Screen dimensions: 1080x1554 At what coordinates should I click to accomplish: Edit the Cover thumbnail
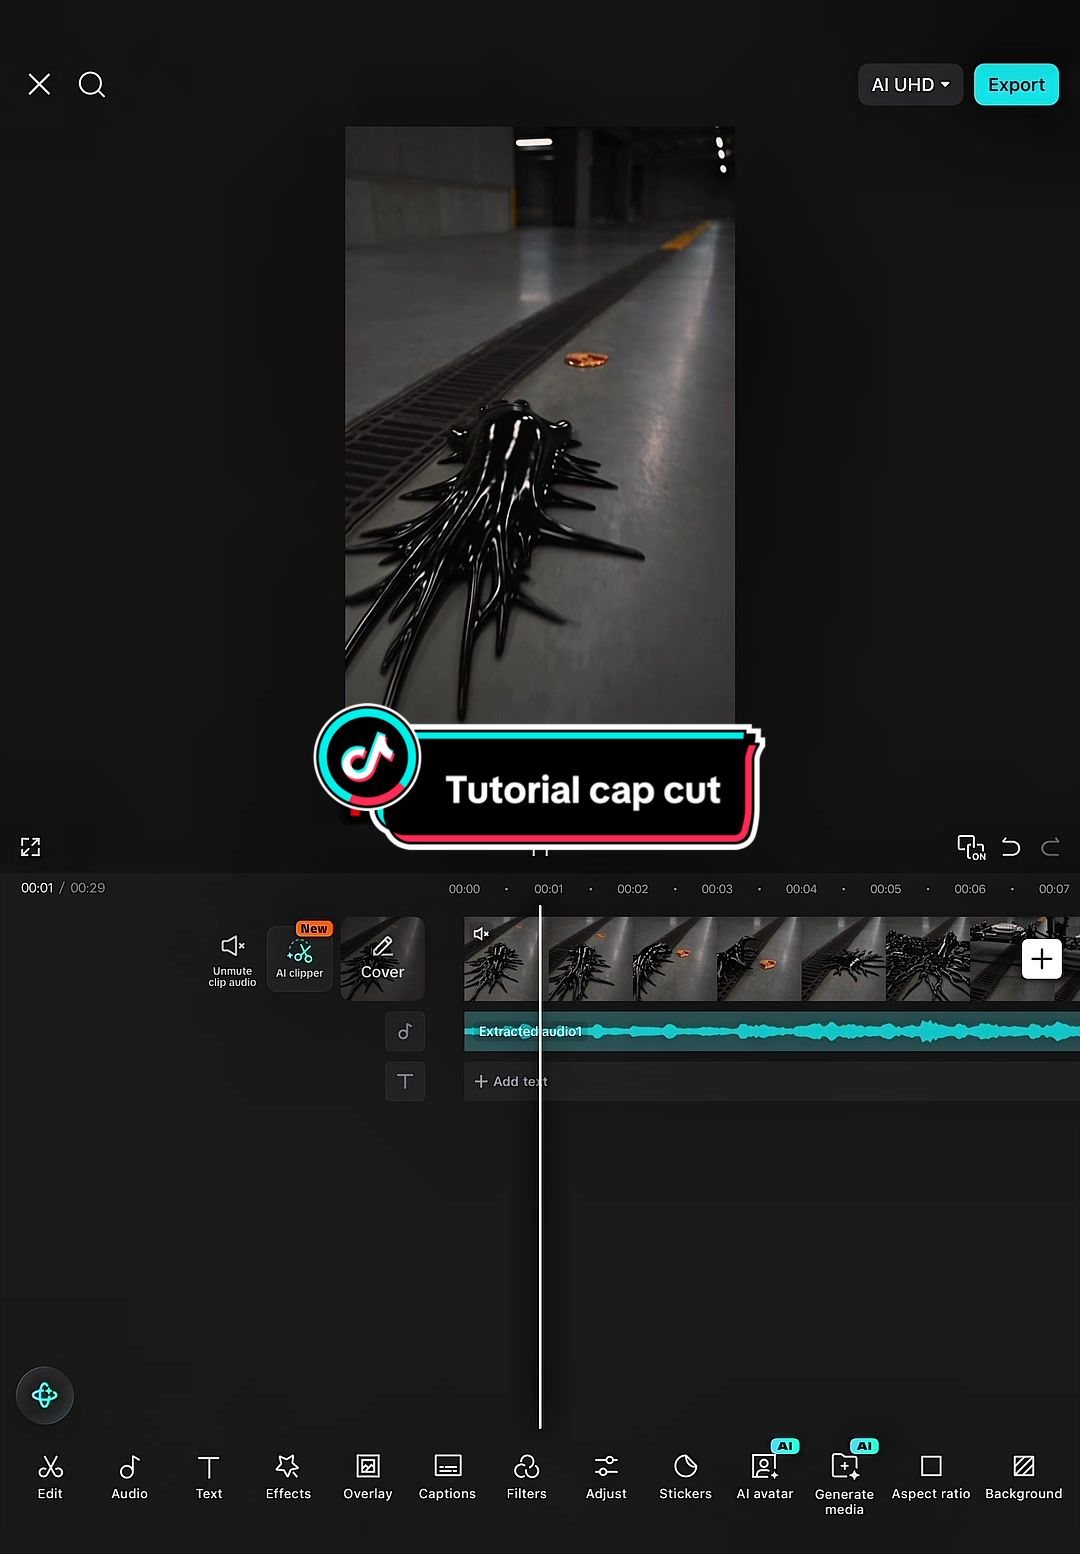click(383, 959)
